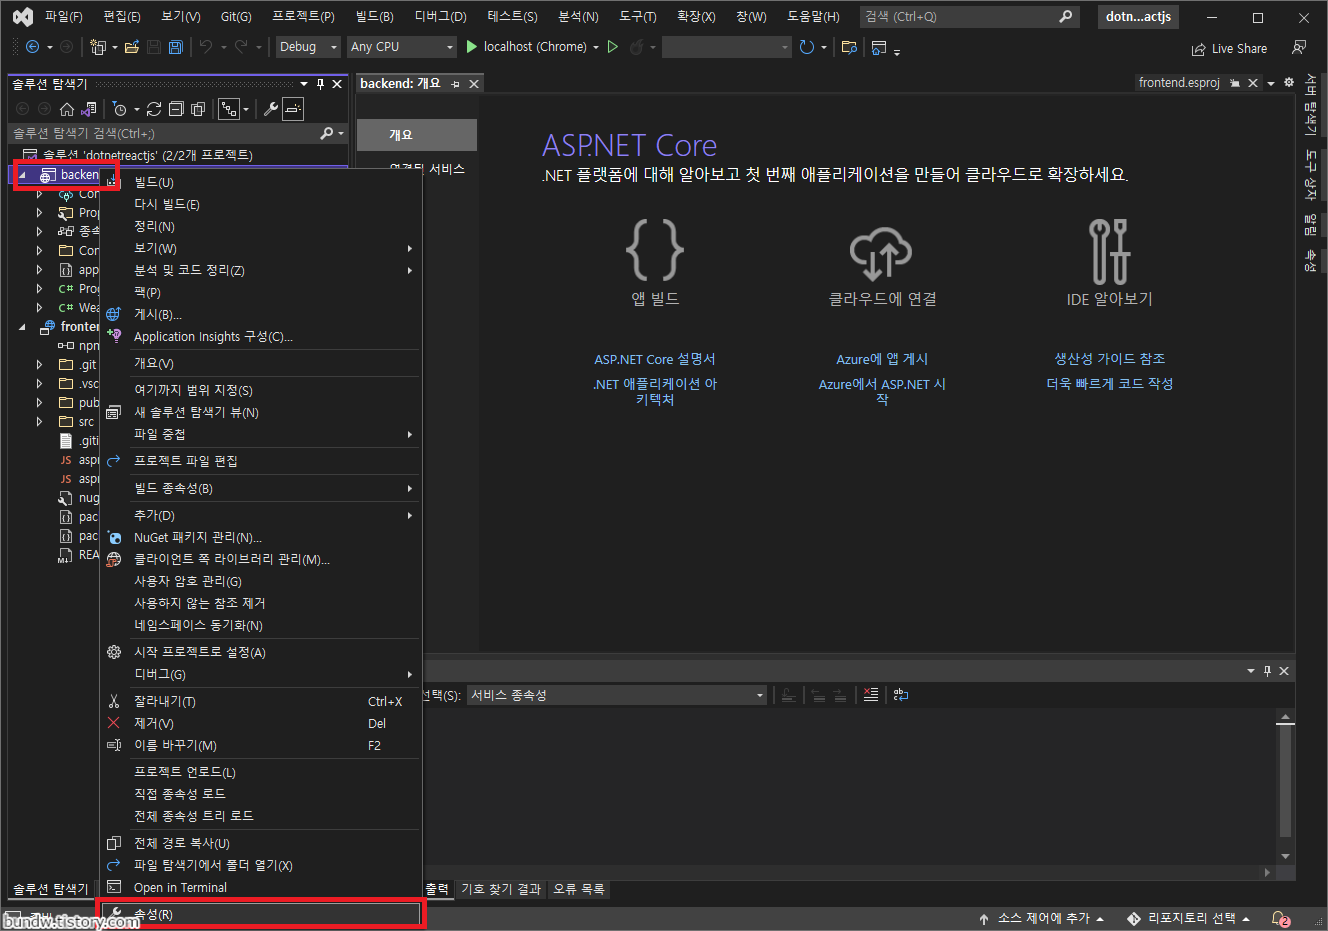Switch to the 기호 찾기 결과 tab

coord(501,889)
